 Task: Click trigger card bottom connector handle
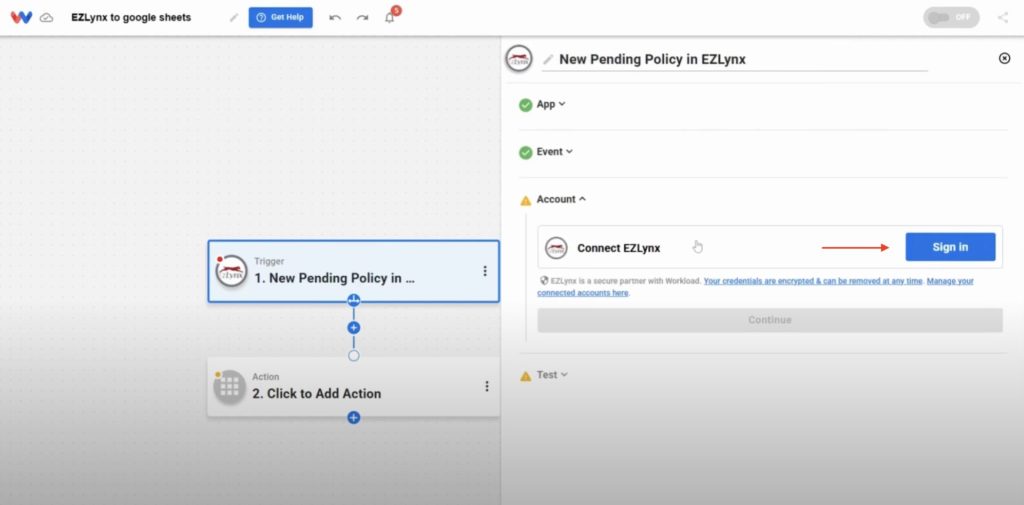click(354, 301)
